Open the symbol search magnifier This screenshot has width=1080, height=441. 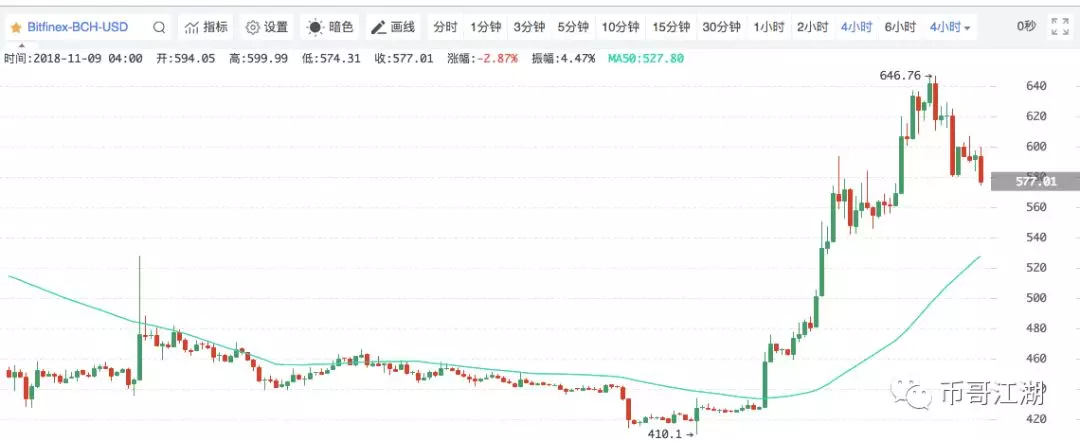pos(159,28)
